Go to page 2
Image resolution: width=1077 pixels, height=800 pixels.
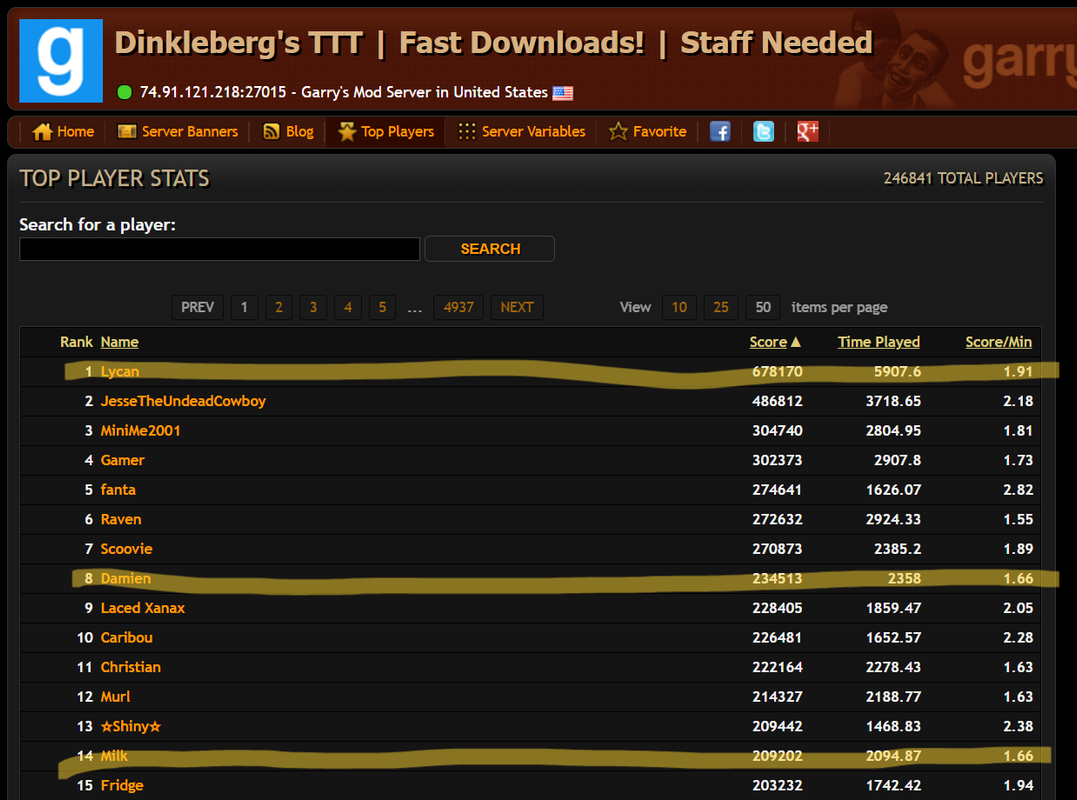point(278,307)
